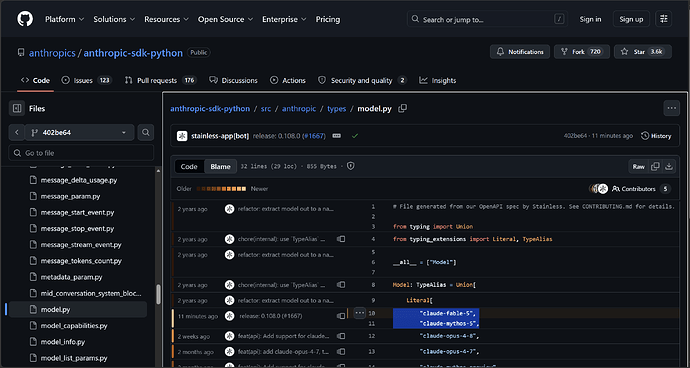690x368 pixels.
Task: Open the Pricing page
Action: 328,19
